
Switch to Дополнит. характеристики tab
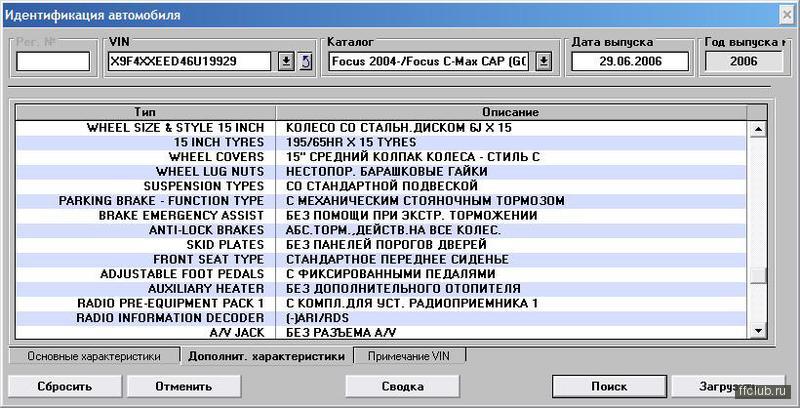(x=266, y=356)
